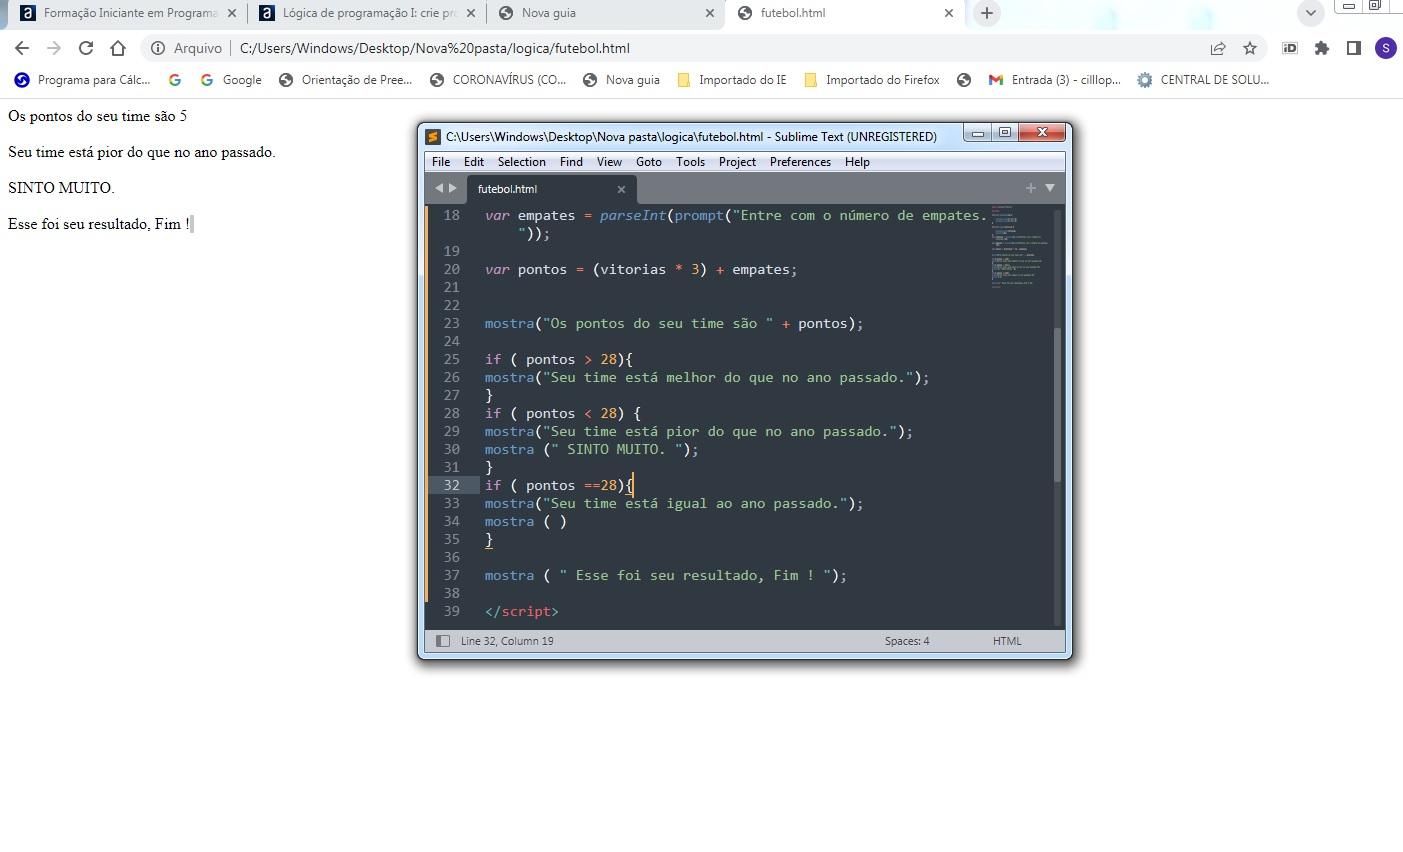Open the View menu in Sublime

[609, 162]
